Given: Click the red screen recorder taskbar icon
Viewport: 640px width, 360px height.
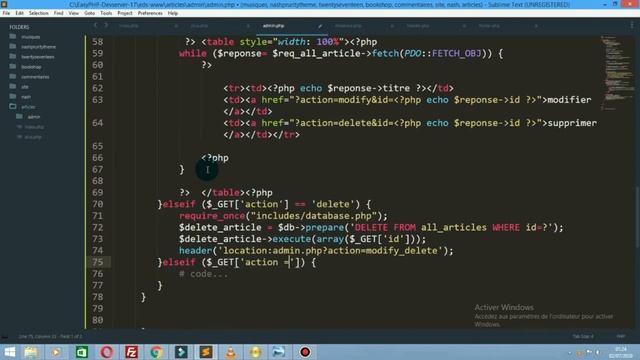Looking at the screenshot, I should point(305,352).
